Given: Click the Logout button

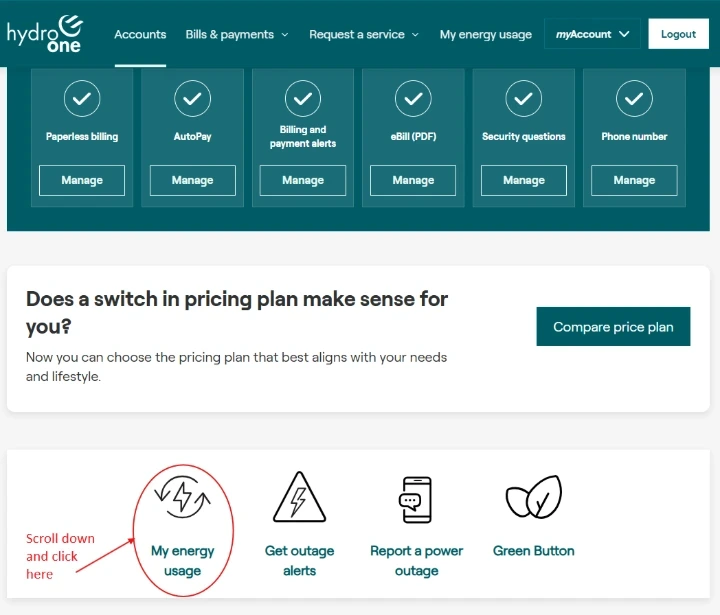Looking at the screenshot, I should point(678,34).
